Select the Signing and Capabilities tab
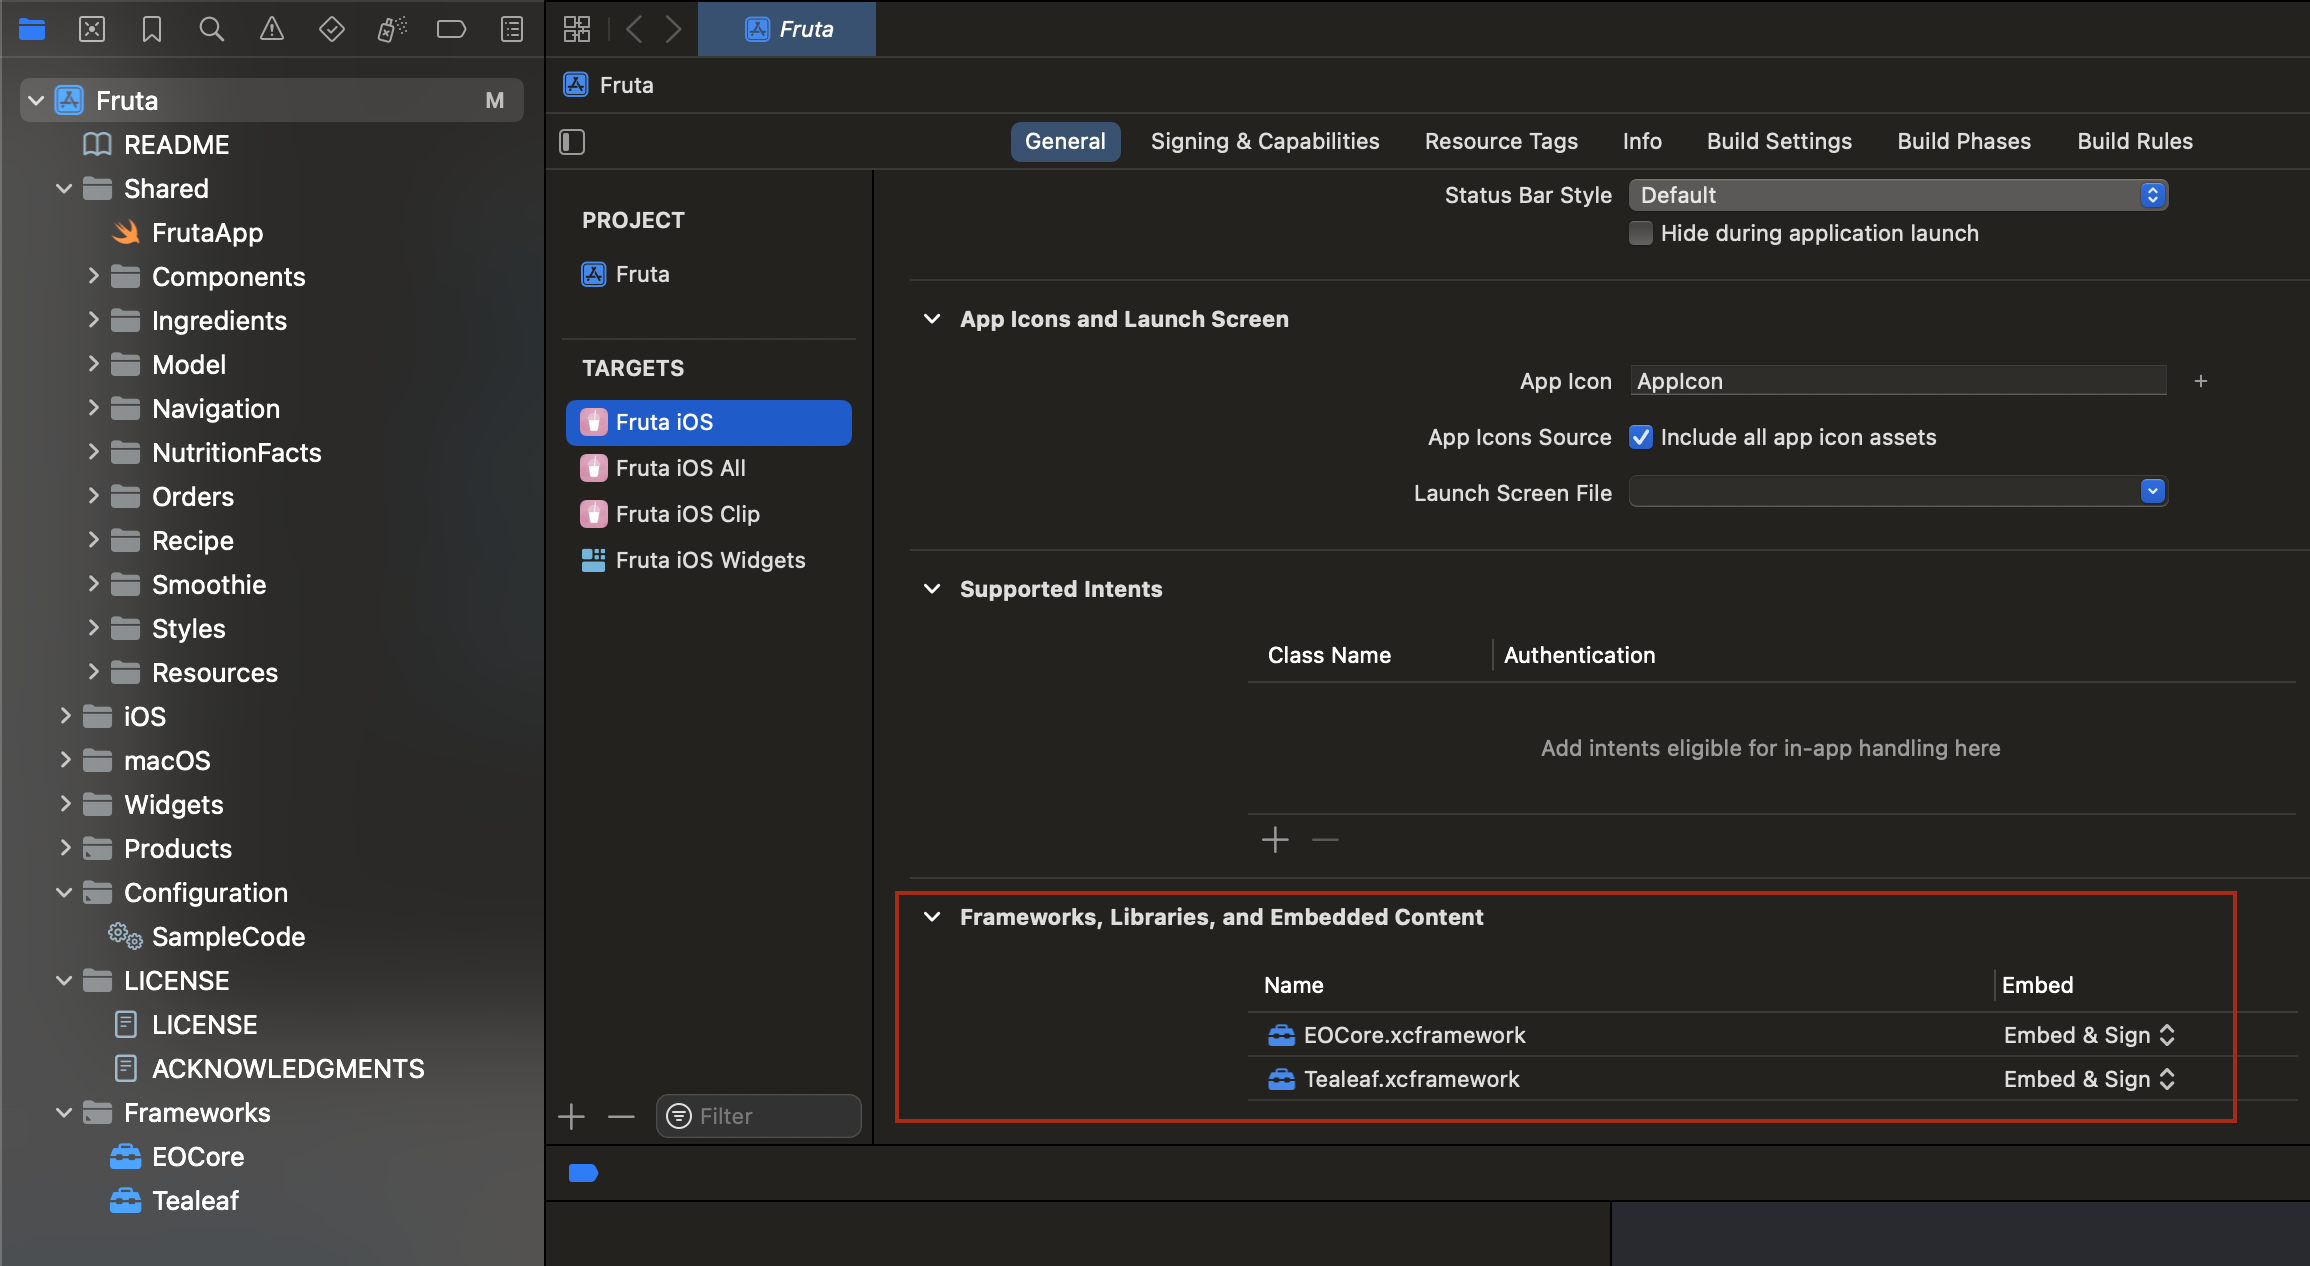The height and width of the screenshot is (1266, 2310). (1266, 140)
